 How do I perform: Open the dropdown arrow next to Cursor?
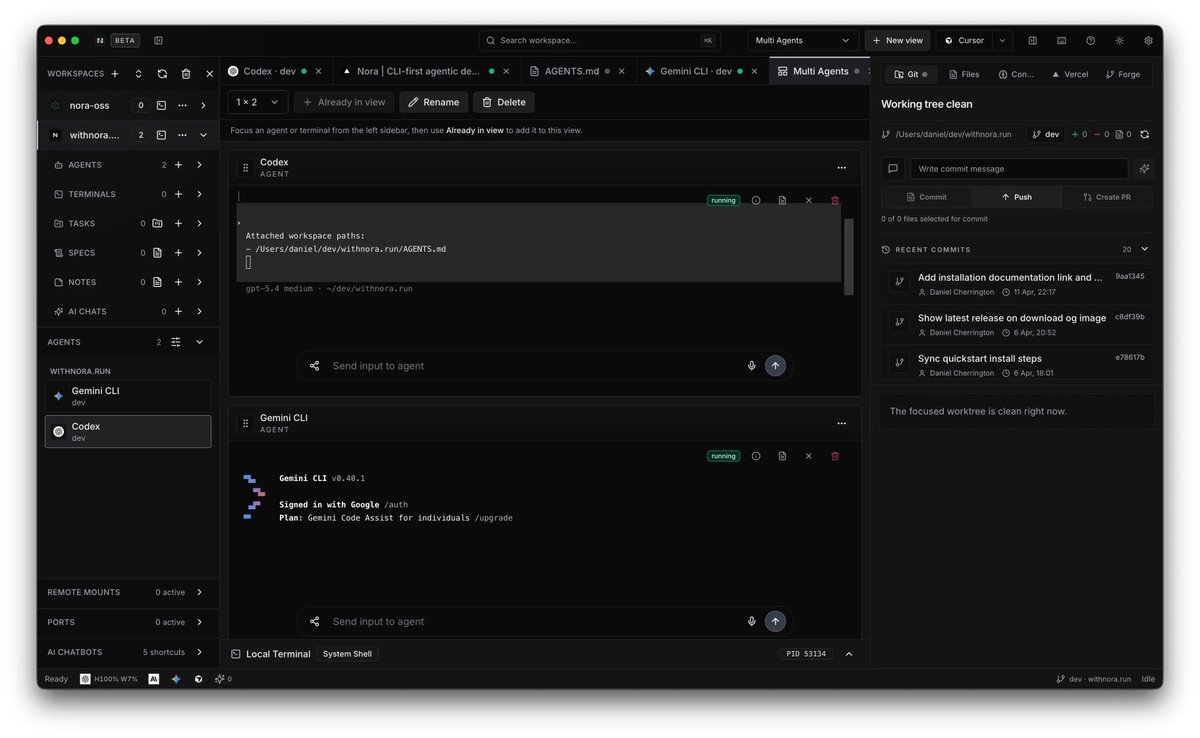coord(1003,41)
